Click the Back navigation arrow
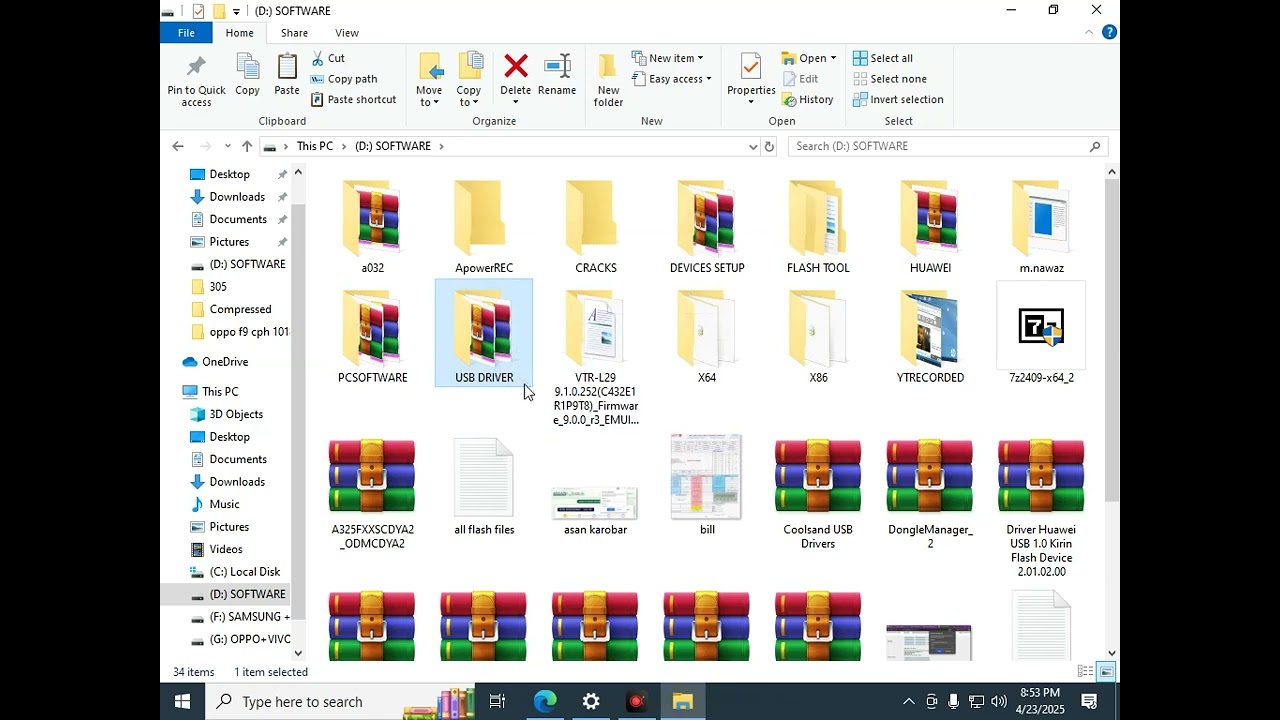 tap(178, 146)
